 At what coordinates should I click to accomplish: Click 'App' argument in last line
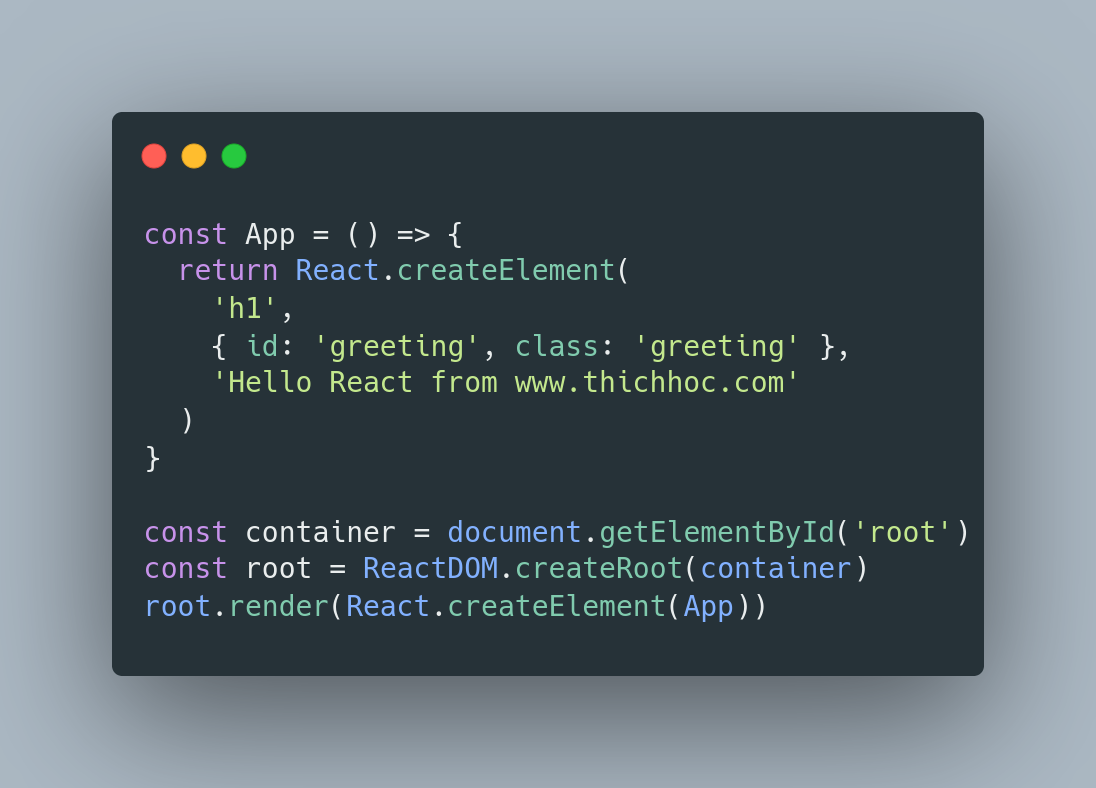(x=708, y=607)
